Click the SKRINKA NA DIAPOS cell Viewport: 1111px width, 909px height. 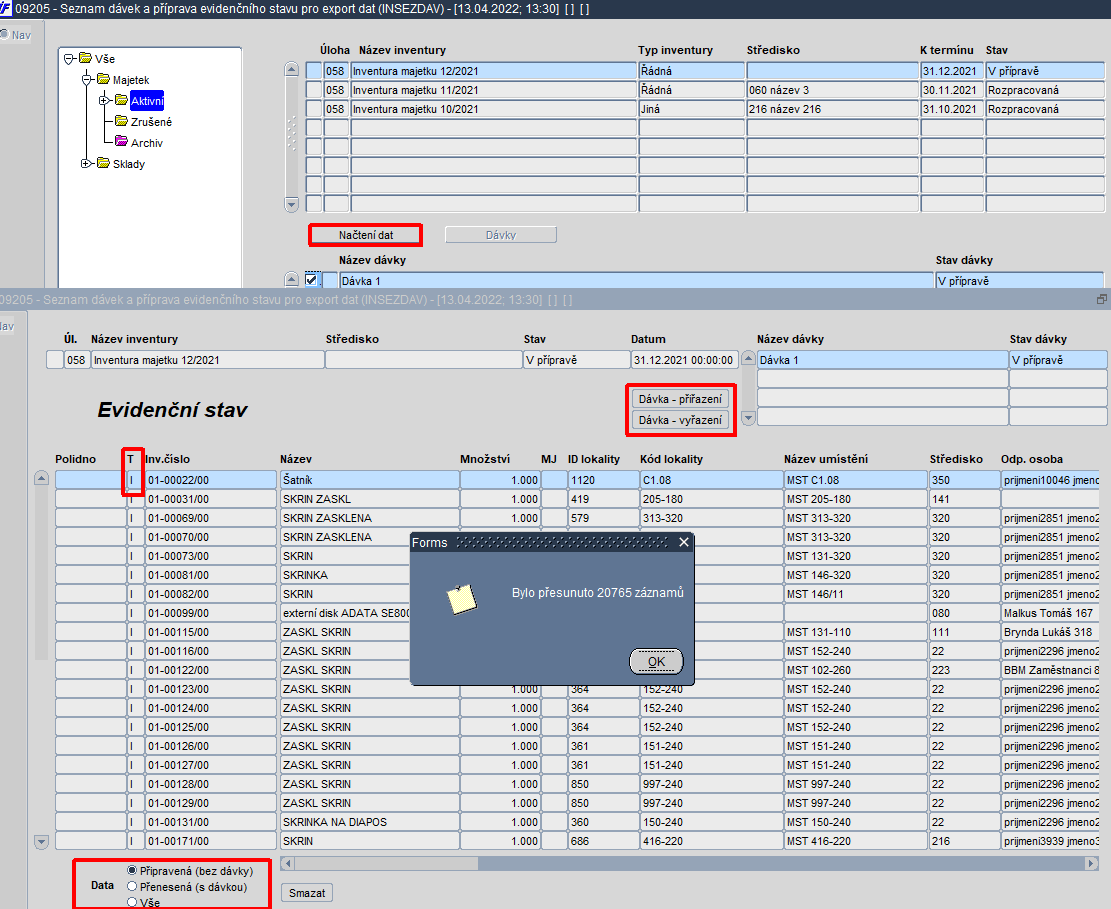369,822
